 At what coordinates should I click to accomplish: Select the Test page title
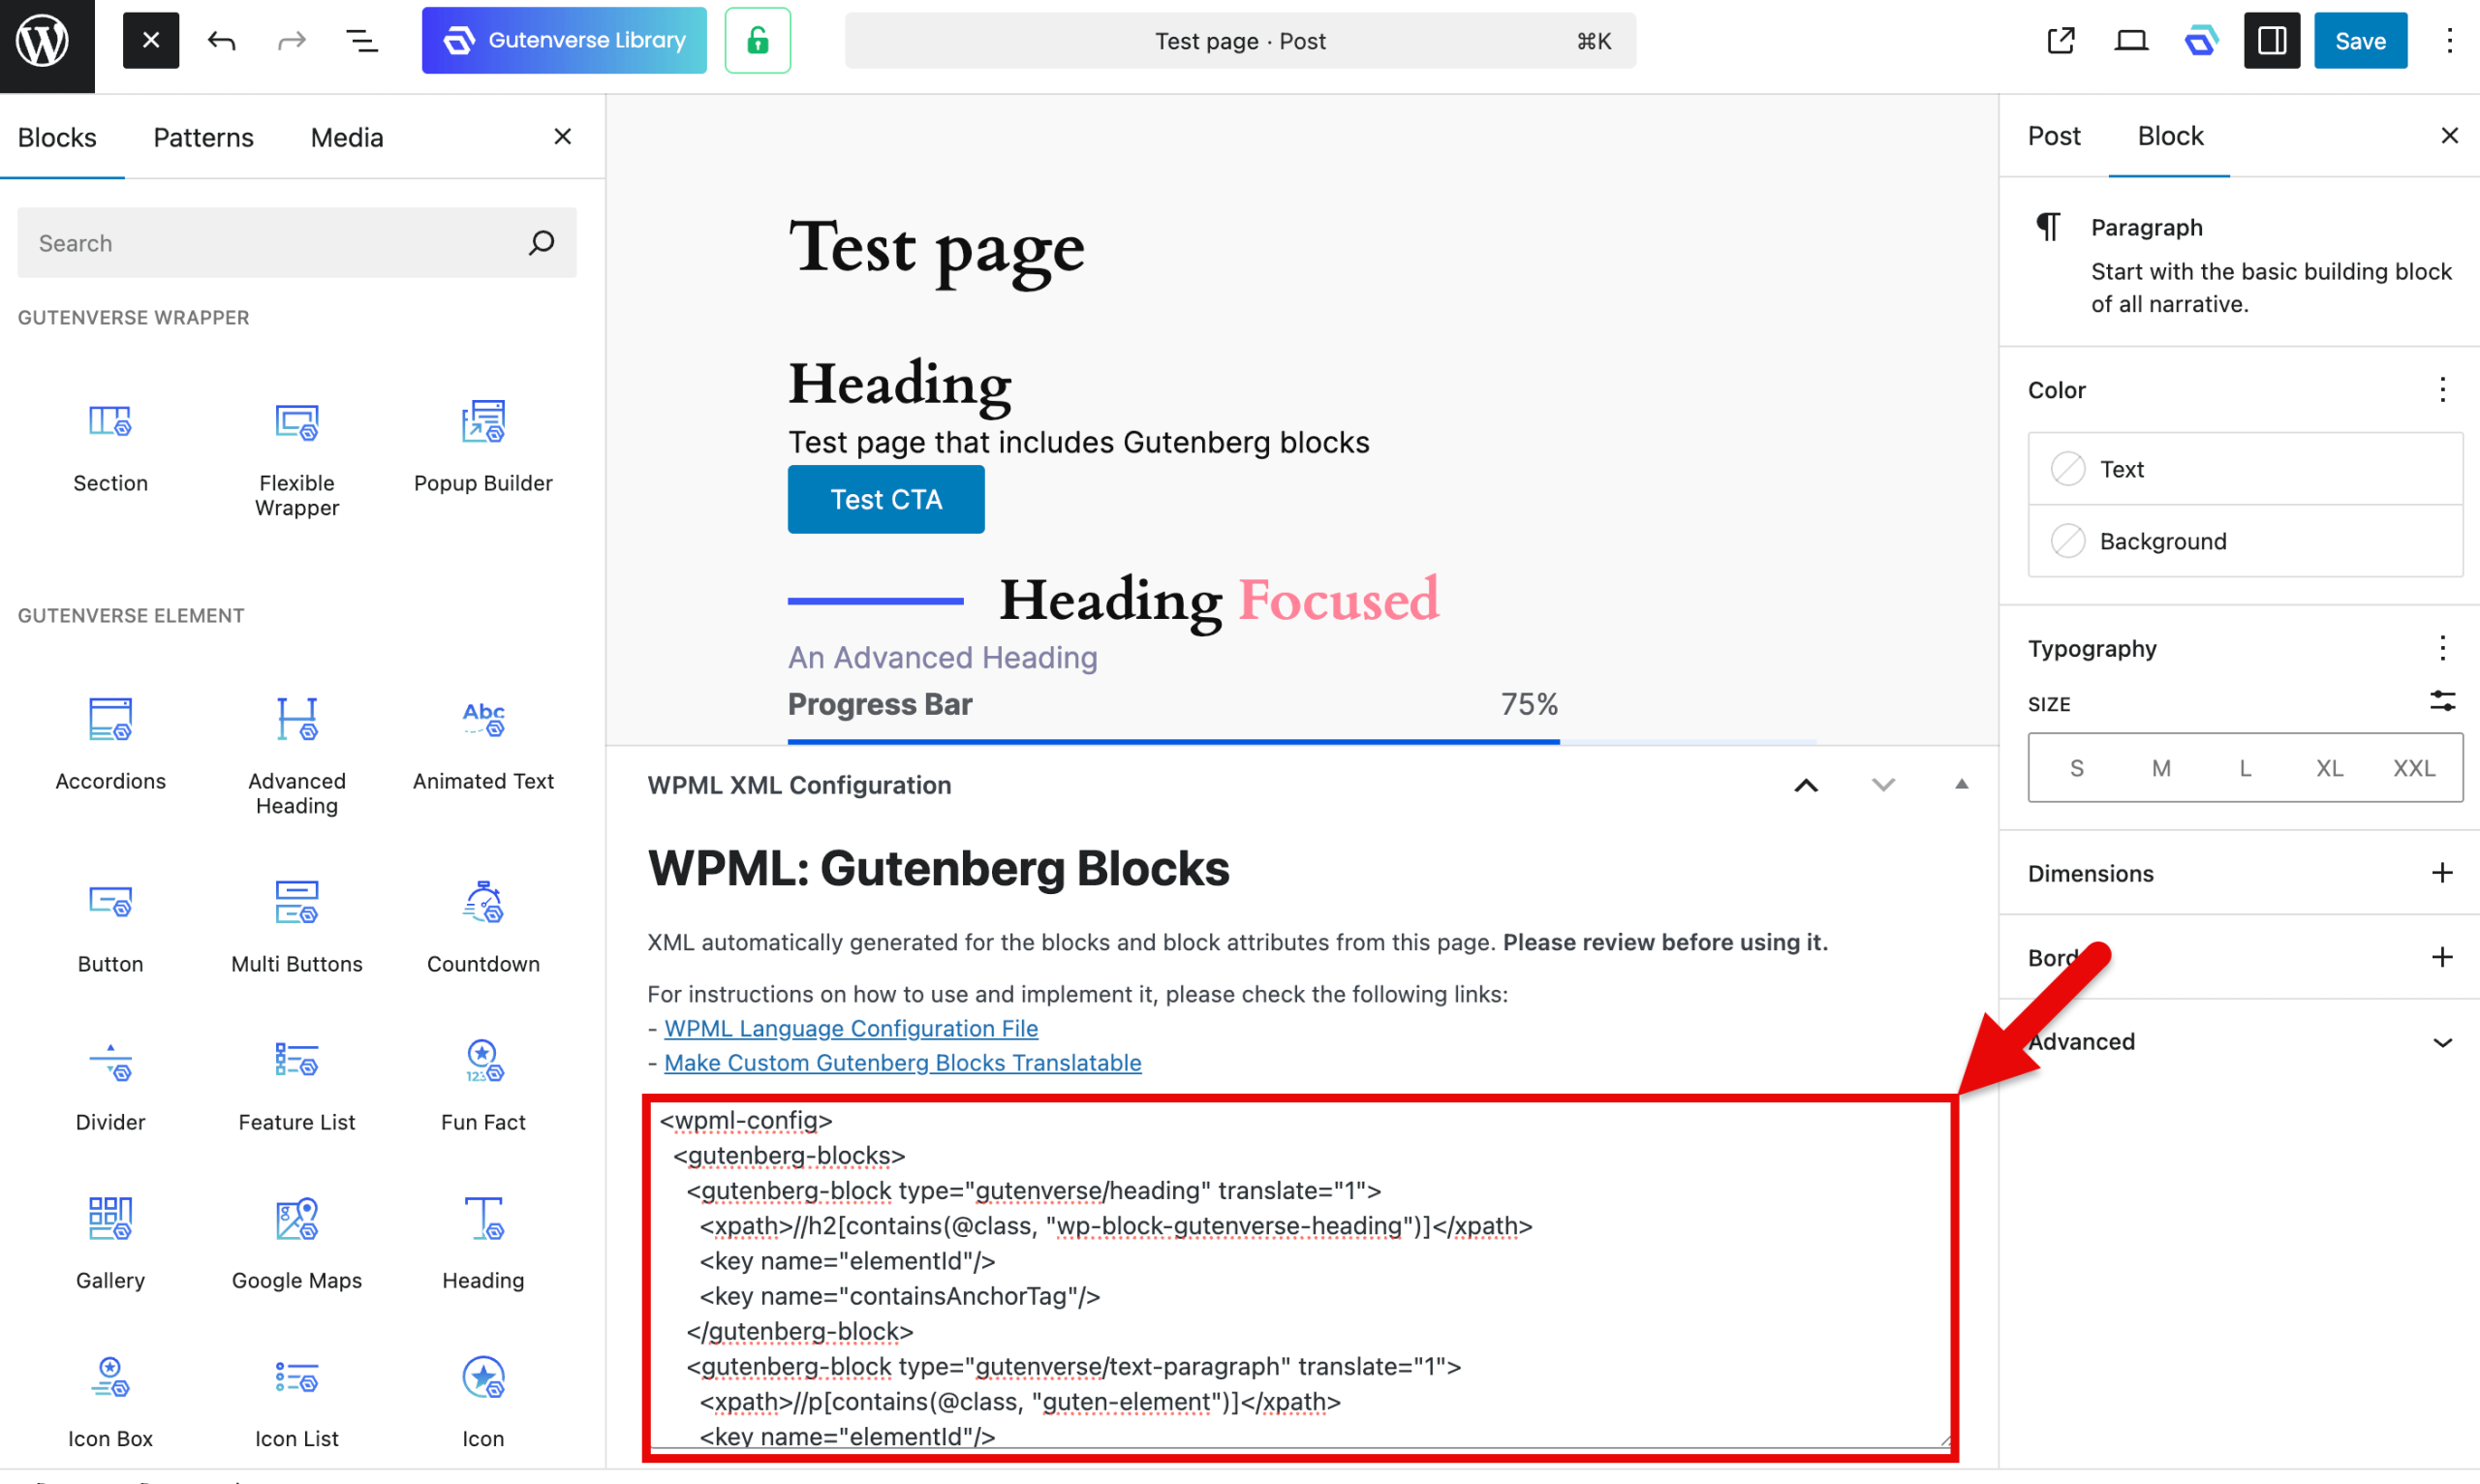[937, 248]
